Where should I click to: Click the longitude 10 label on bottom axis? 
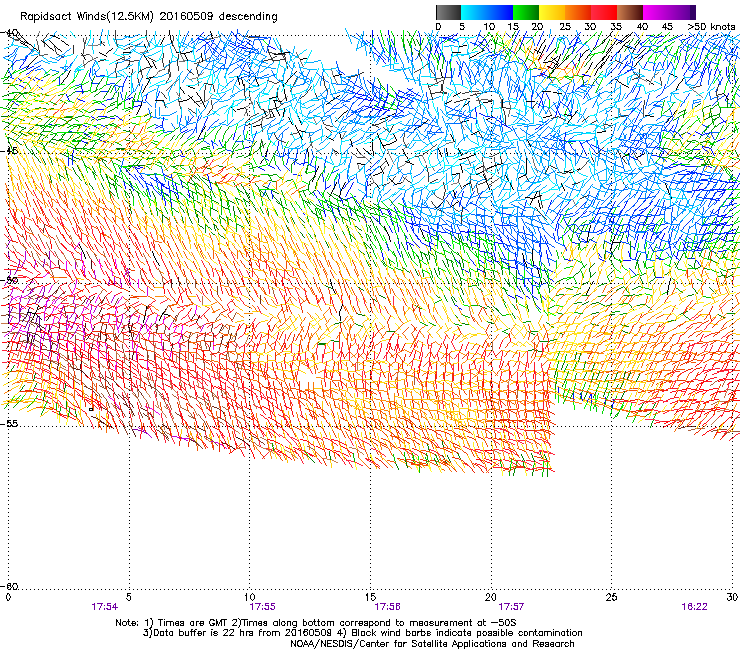pos(249,598)
